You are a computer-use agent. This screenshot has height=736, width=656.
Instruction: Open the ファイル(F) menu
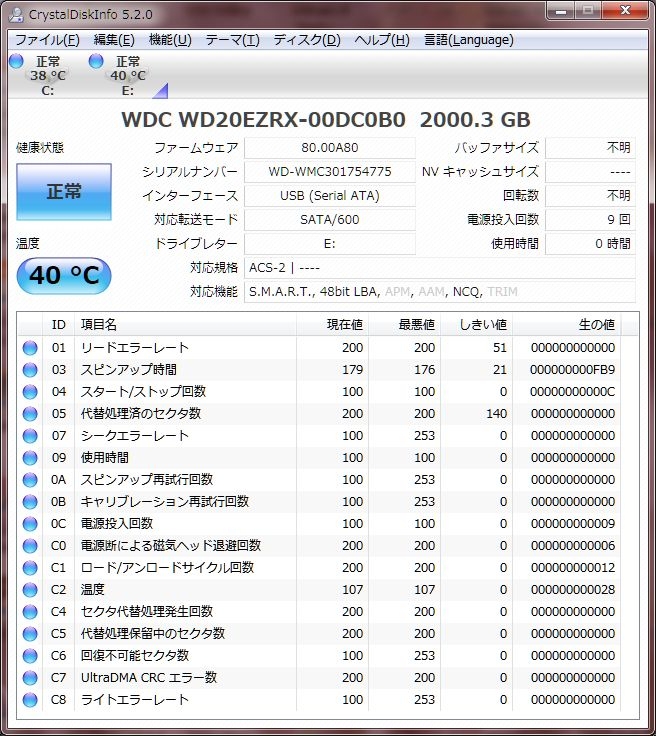pos(47,40)
